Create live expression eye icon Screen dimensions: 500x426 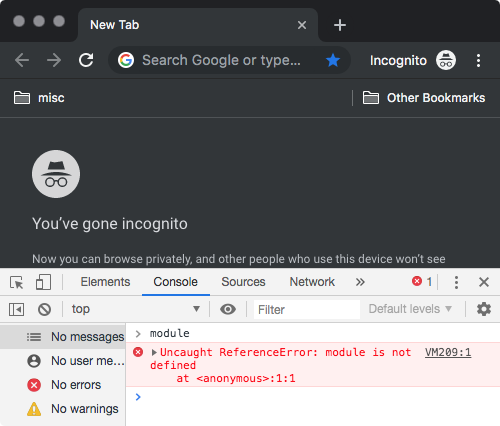228,309
